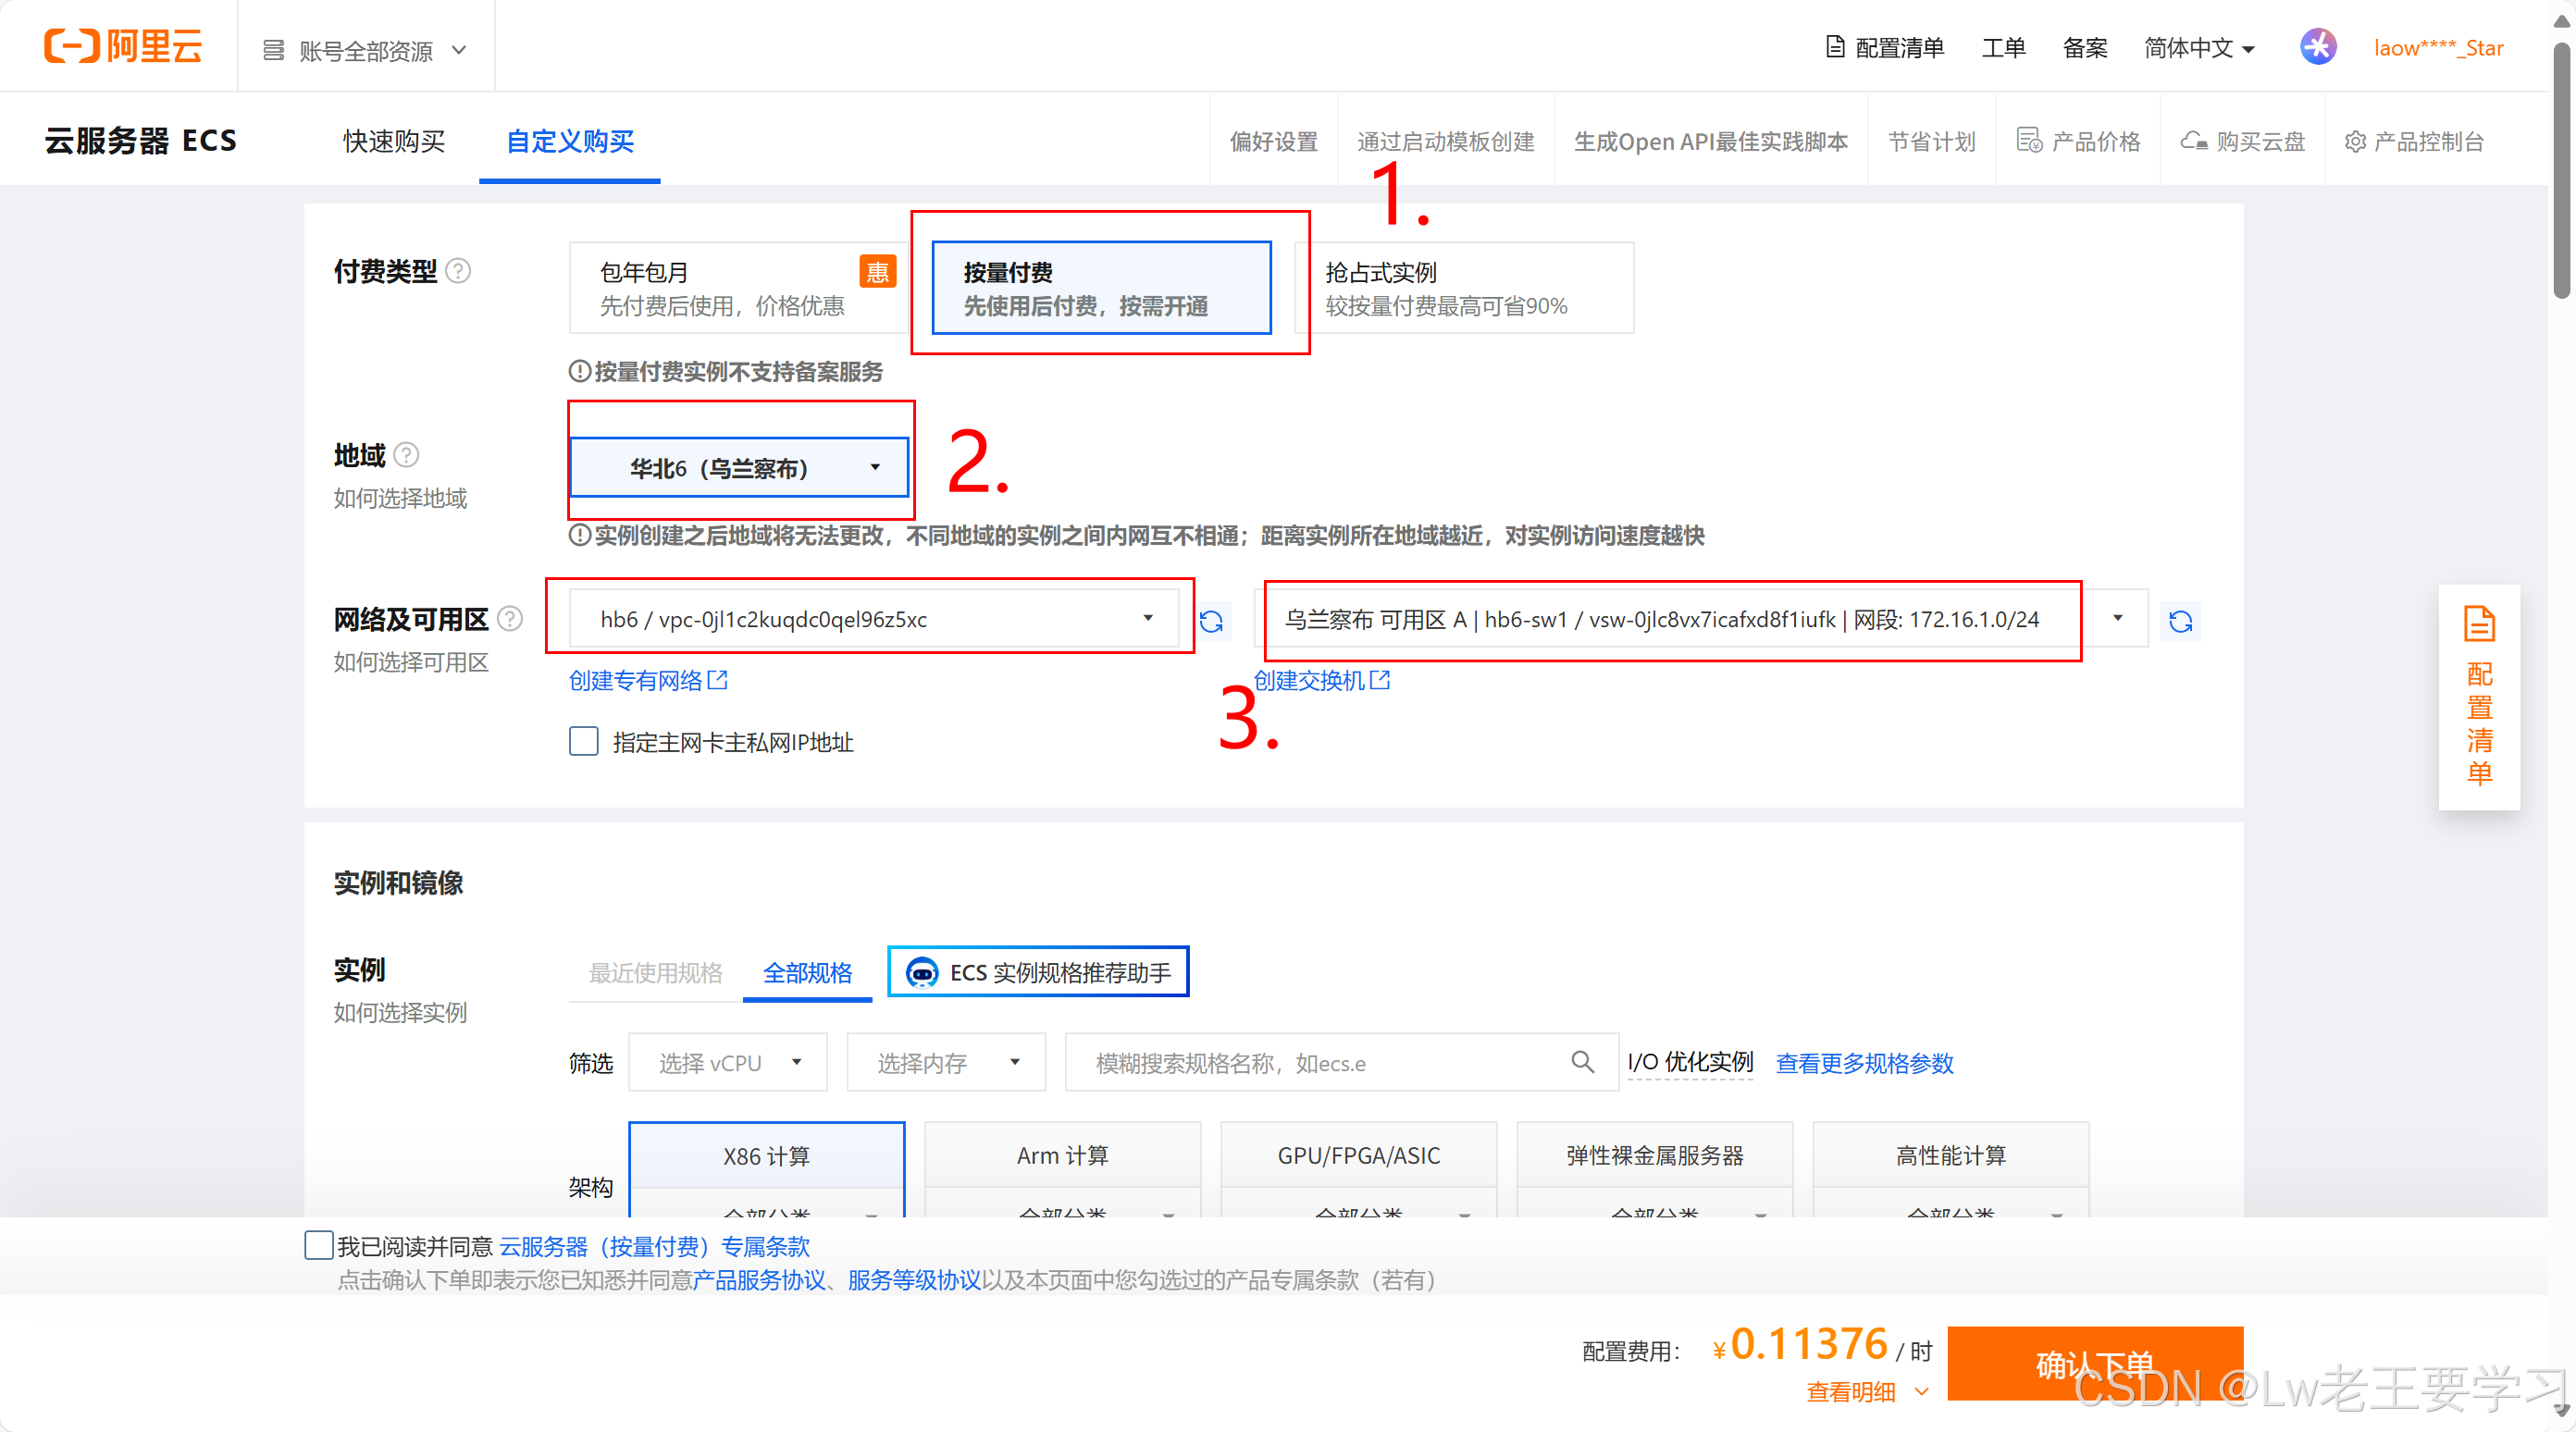This screenshot has width=2576, height=1432.
Task: Refresh the vSwitch list
Action: (2180, 621)
